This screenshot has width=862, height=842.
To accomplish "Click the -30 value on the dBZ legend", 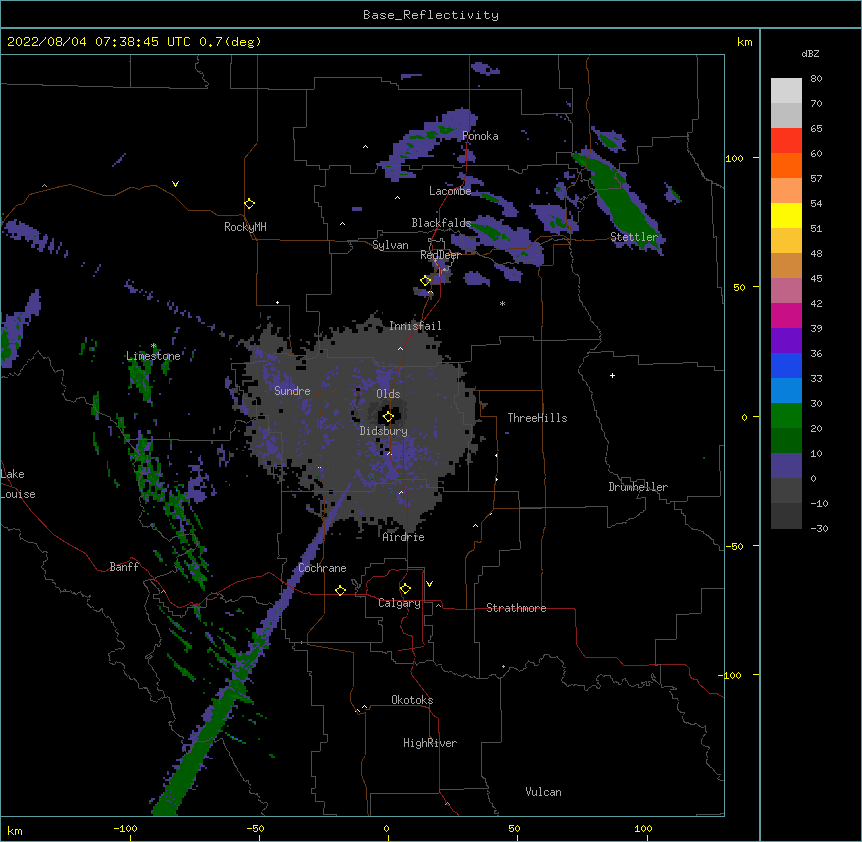I will [819, 529].
